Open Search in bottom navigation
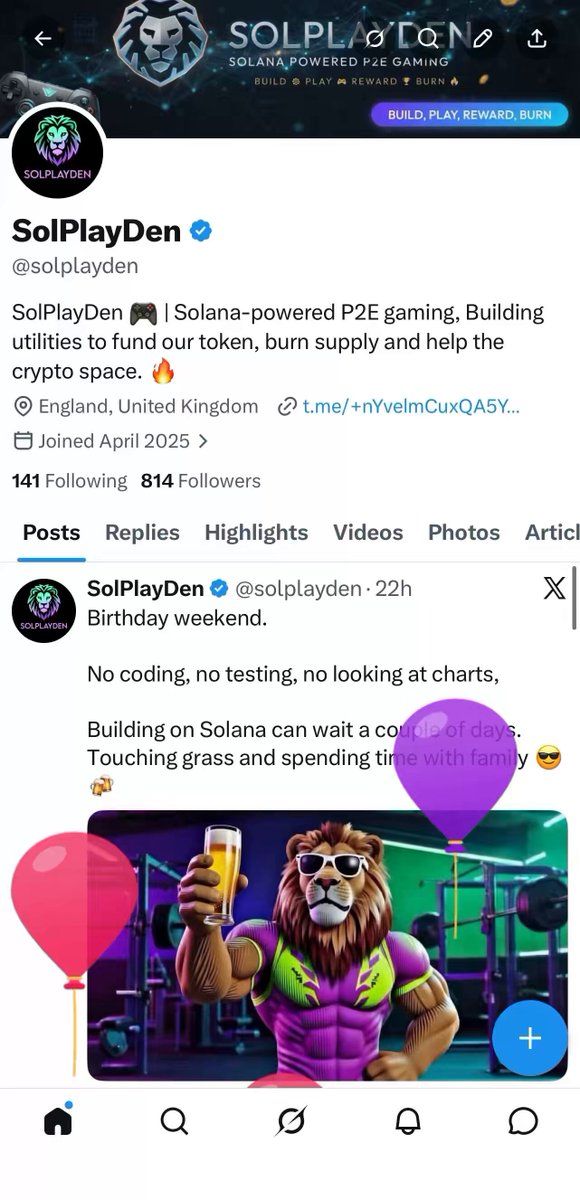The width and height of the screenshot is (580, 1200). coord(174,1122)
